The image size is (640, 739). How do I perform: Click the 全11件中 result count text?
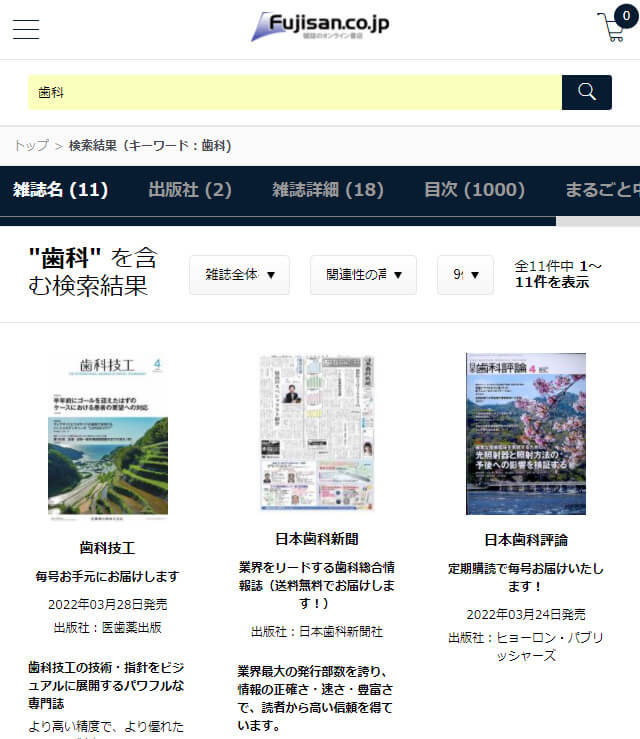(x=558, y=274)
